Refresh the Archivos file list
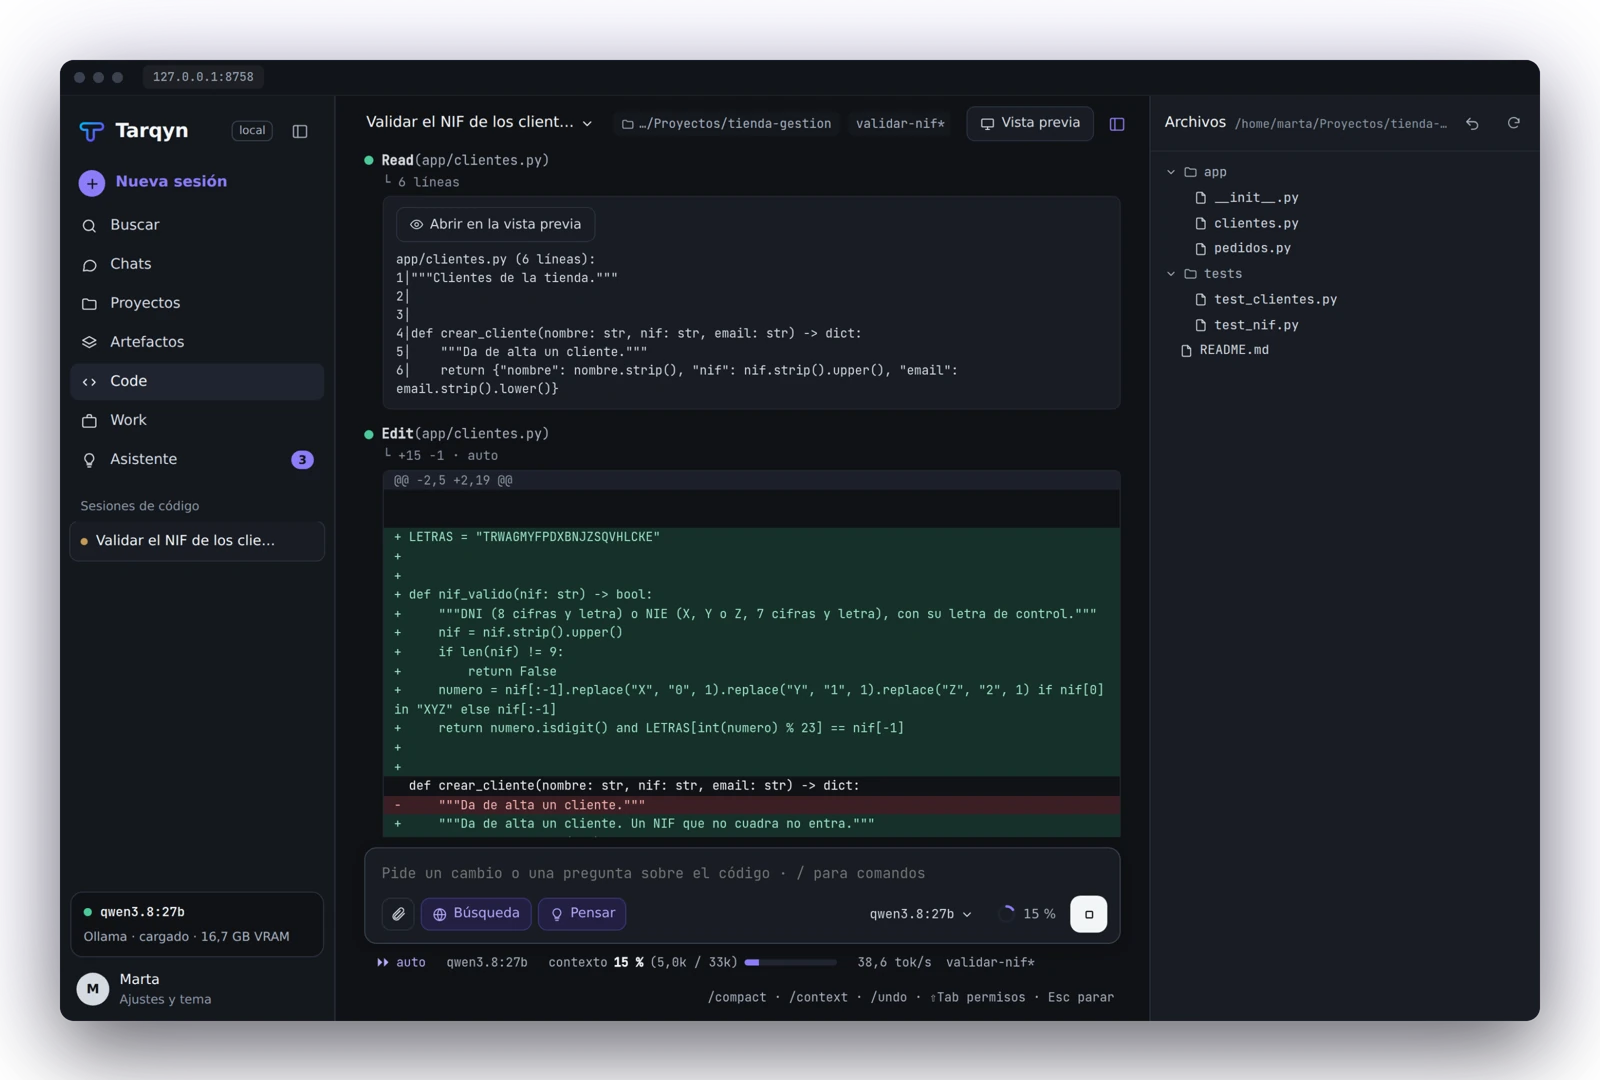 [1513, 123]
